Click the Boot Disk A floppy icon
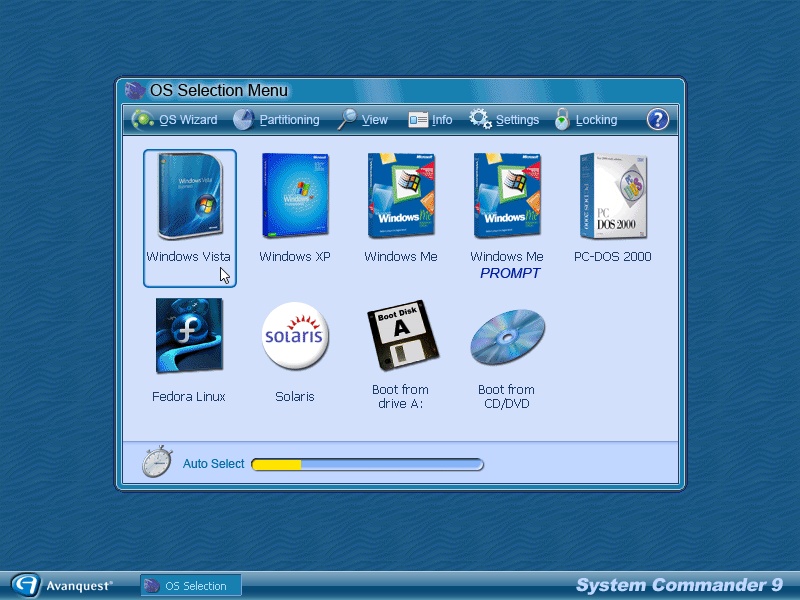Screen dimensions: 800x600 pos(403,335)
